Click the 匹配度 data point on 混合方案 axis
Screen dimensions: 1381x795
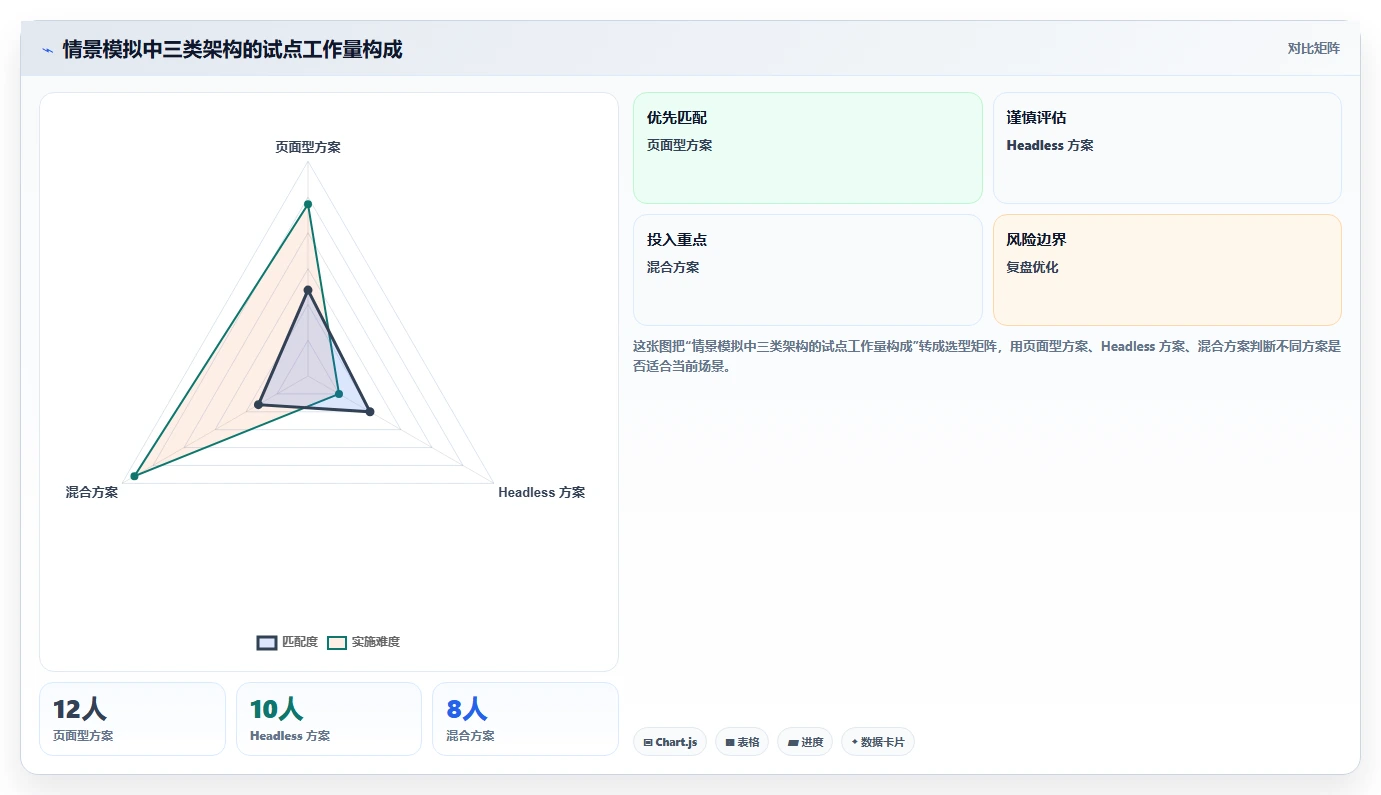(258, 405)
